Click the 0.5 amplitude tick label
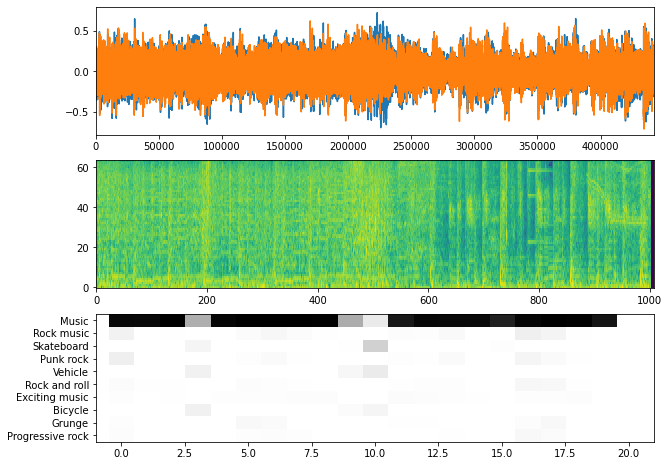 point(81,32)
